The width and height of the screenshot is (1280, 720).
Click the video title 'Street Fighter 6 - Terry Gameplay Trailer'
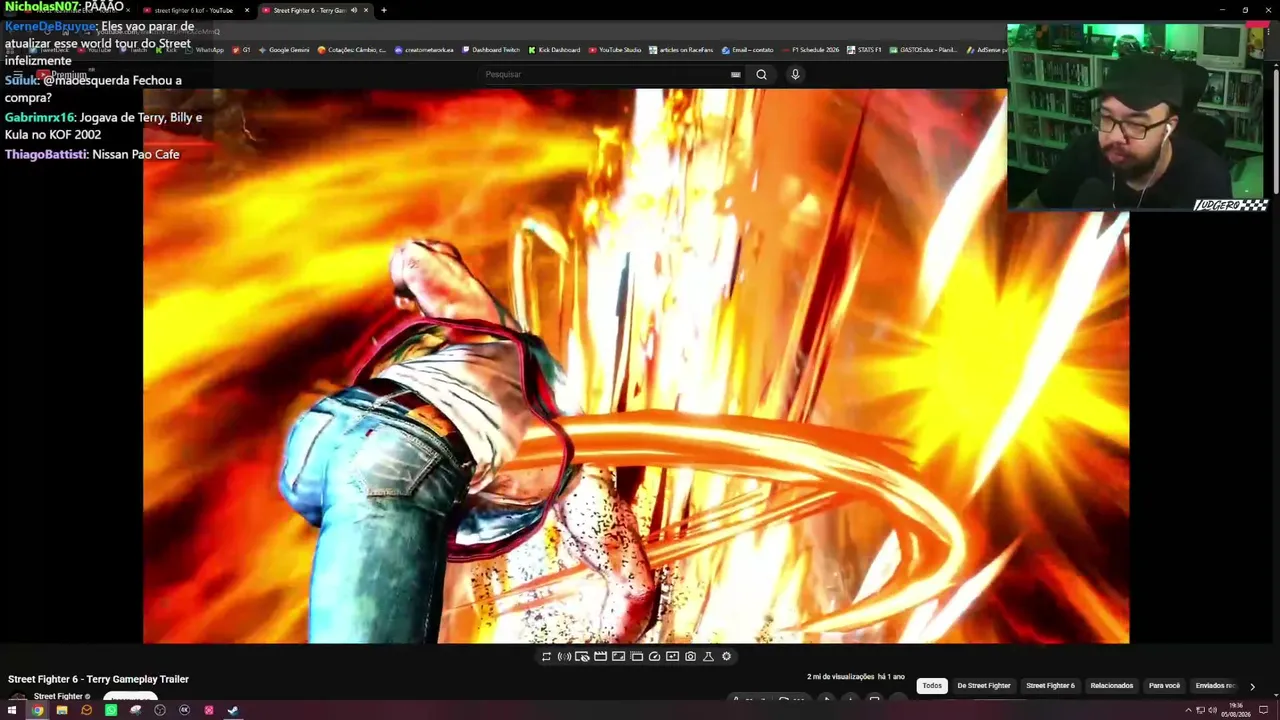pyautogui.click(x=98, y=680)
